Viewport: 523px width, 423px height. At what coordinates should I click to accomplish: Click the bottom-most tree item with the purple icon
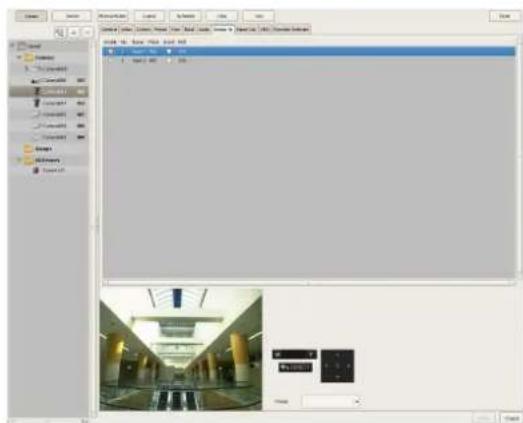coord(49,170)
